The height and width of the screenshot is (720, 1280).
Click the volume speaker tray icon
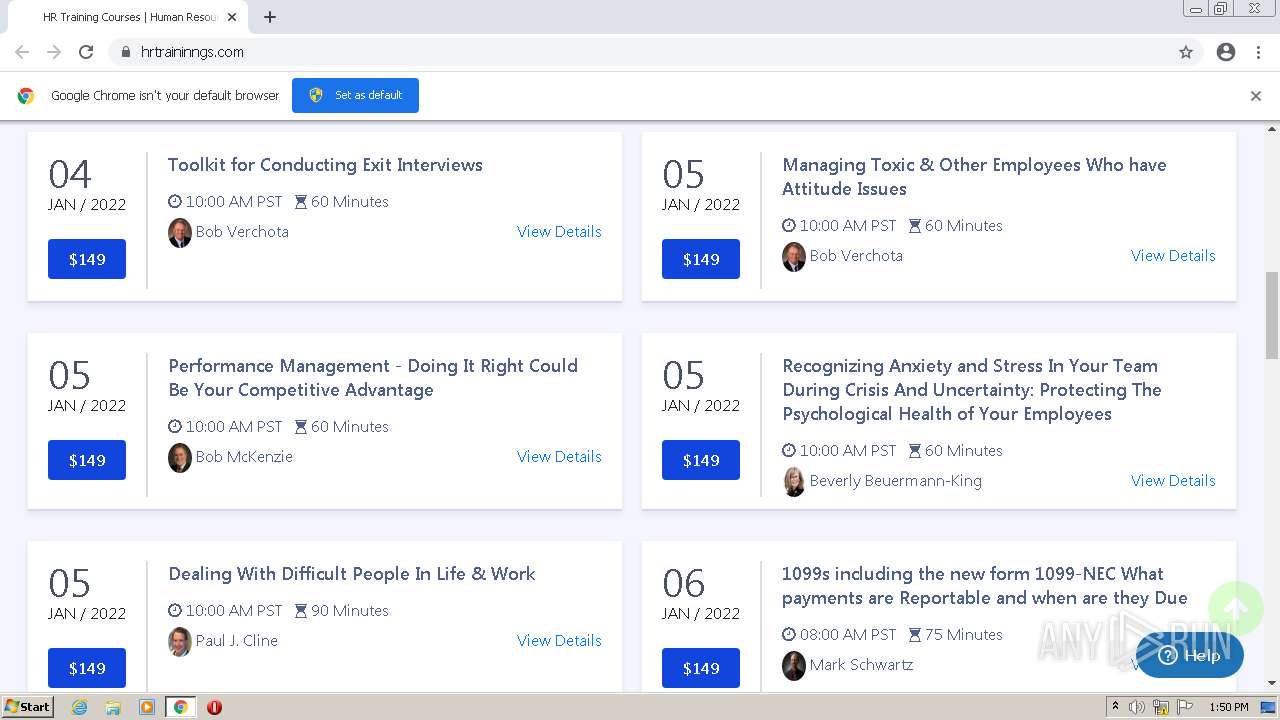click(1137, 707)
